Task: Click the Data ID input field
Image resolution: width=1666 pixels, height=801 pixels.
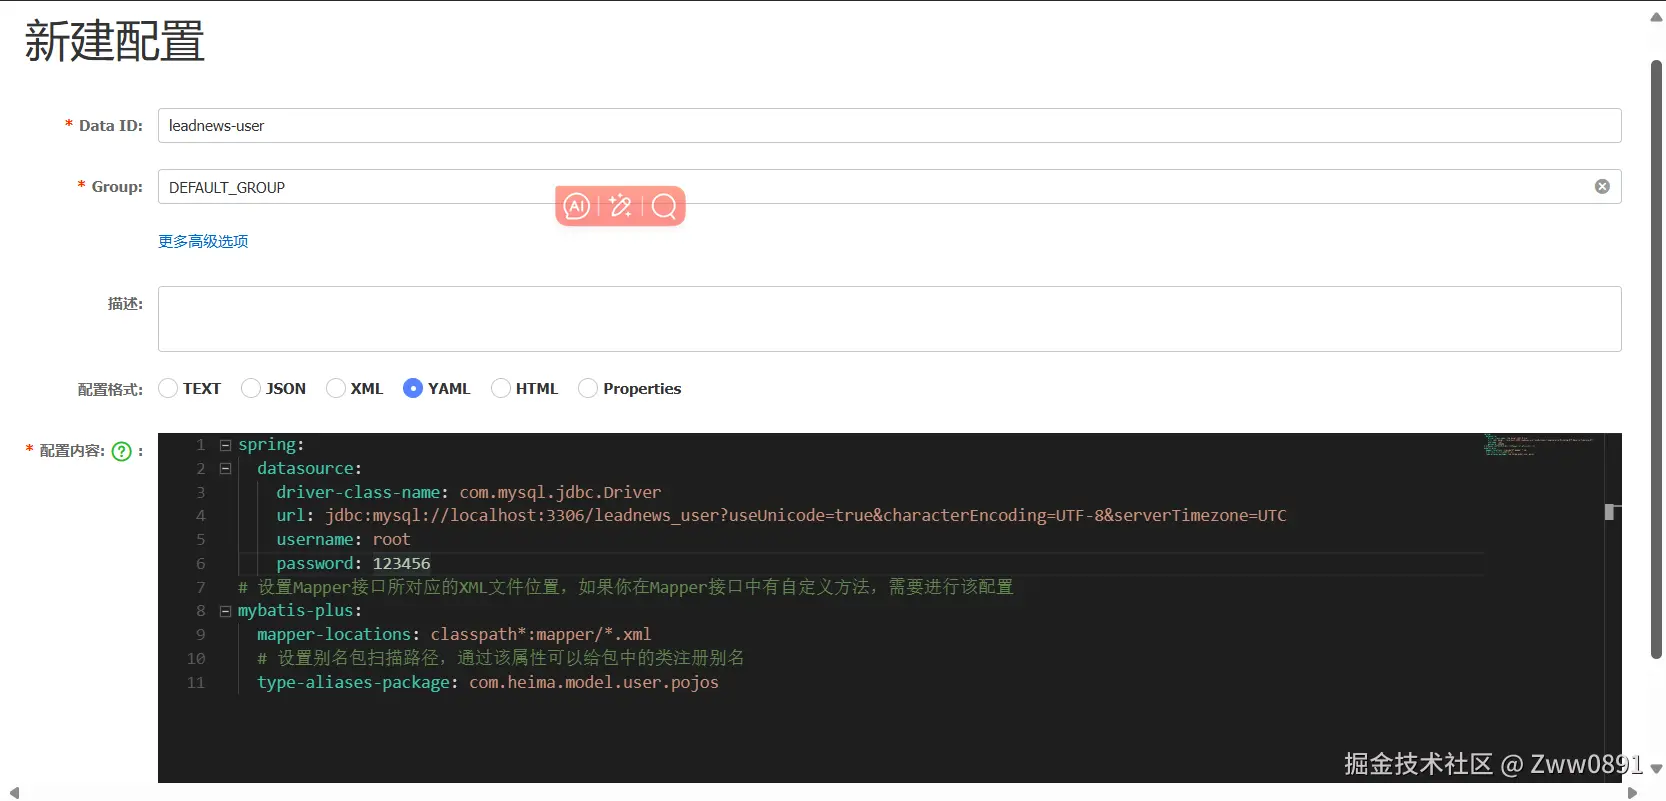Action: click(889, 126)
